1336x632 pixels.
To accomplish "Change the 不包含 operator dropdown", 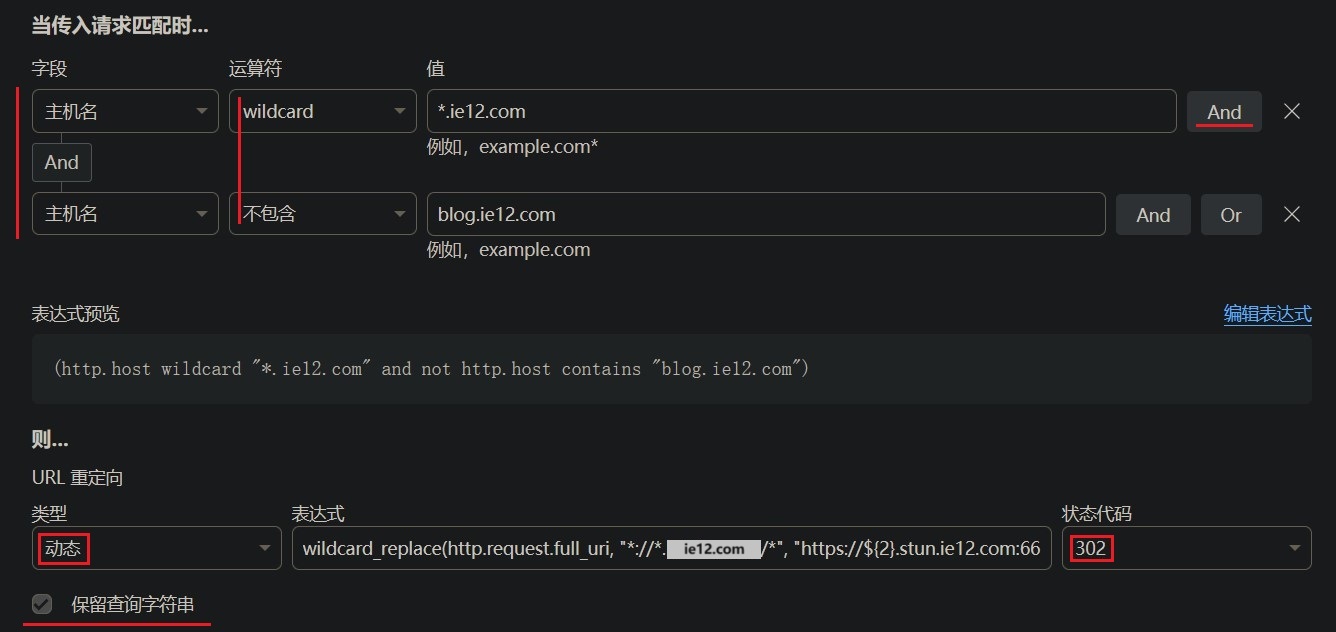I will (x=322, y=214).
